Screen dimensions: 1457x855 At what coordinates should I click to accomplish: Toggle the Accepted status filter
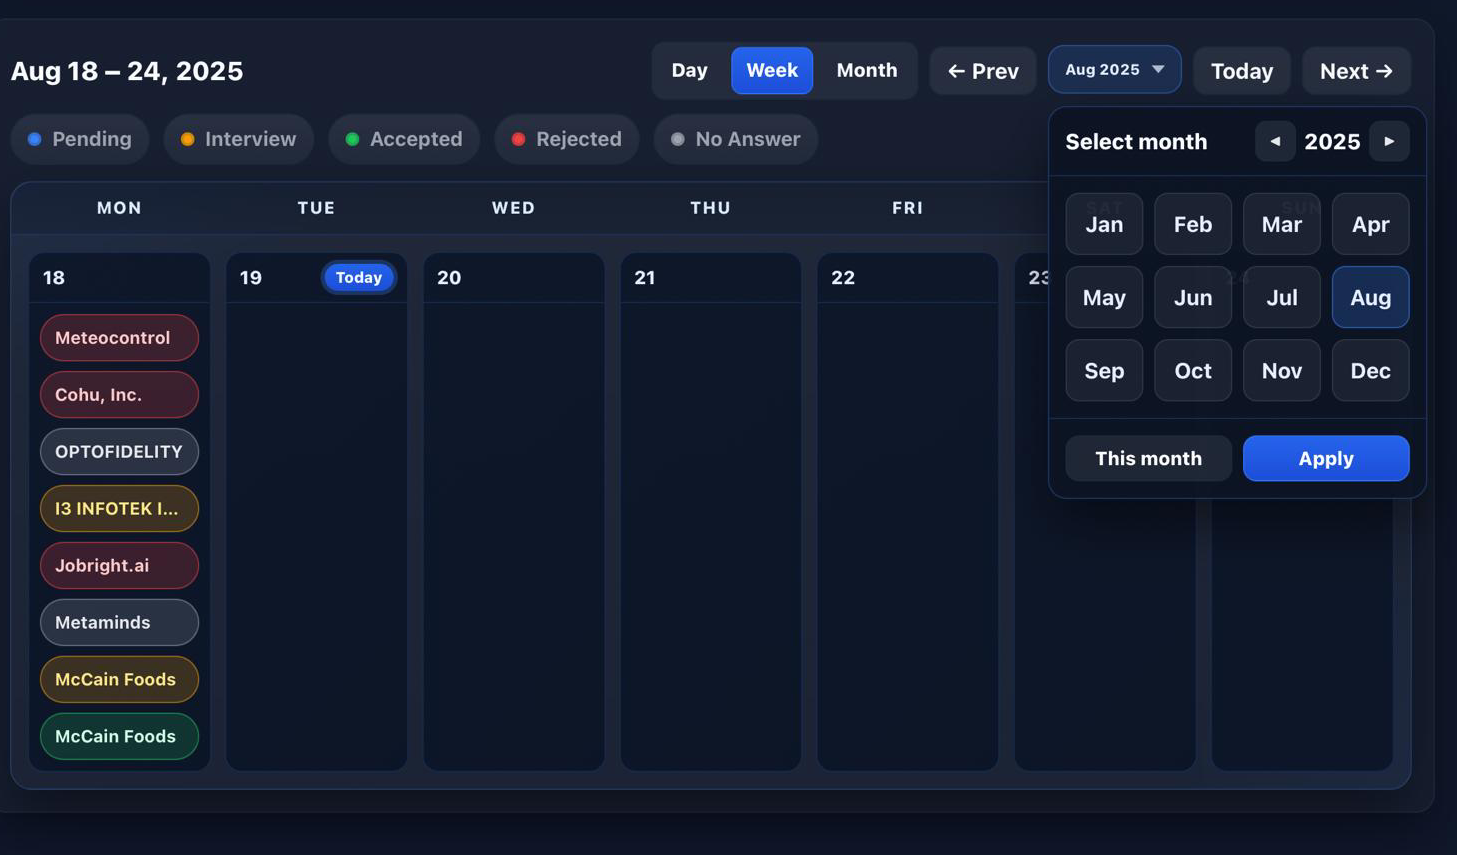pyautogui.click(x=404, y=139)
